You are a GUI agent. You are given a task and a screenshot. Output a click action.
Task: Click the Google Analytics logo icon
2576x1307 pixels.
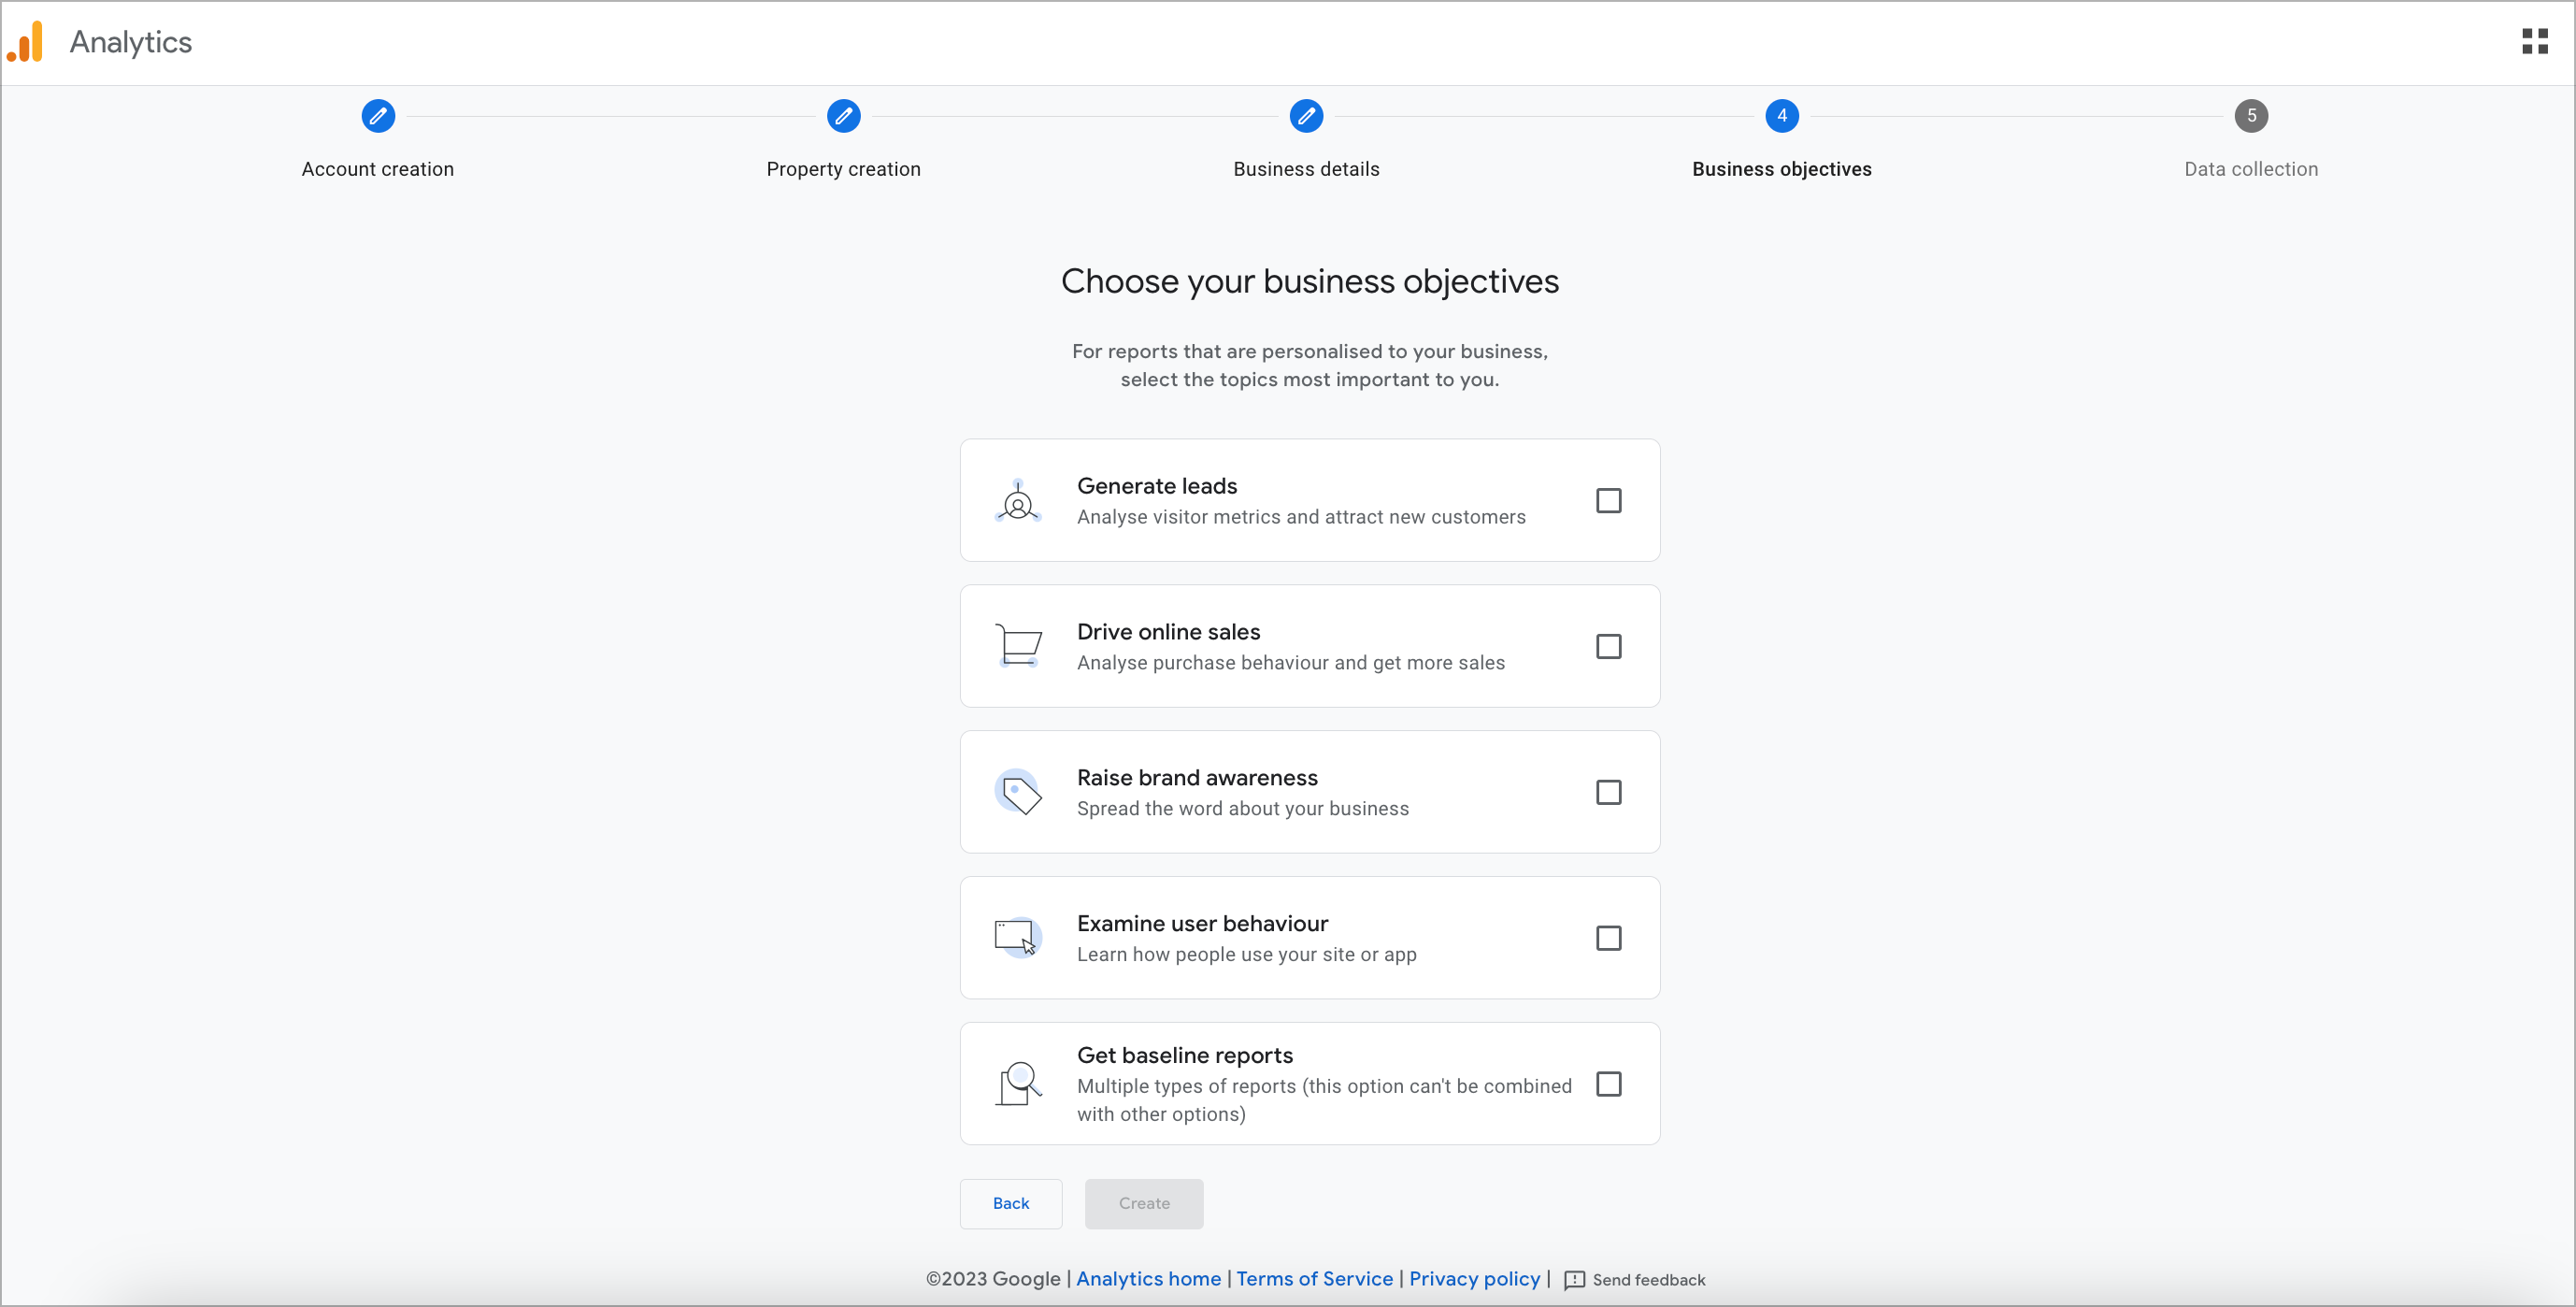(x=26, y=42)
